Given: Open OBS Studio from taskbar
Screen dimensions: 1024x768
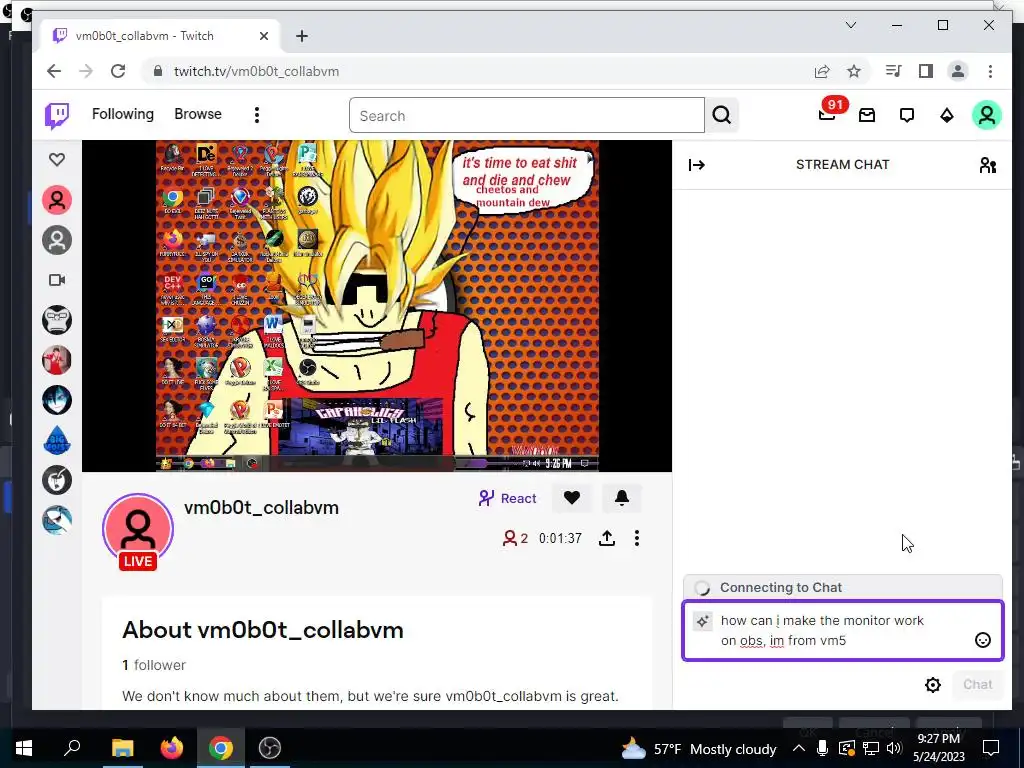Looking at the screenshot, I should 270,748.
